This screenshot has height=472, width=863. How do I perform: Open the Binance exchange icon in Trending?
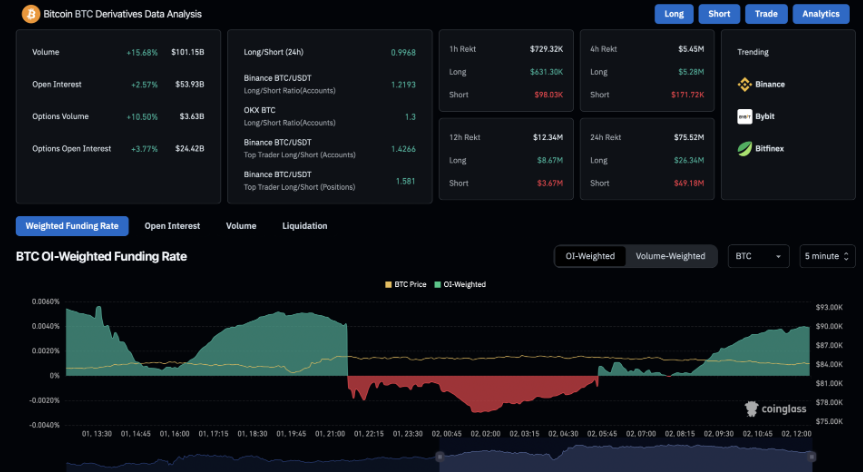click(x=745, y=84)
